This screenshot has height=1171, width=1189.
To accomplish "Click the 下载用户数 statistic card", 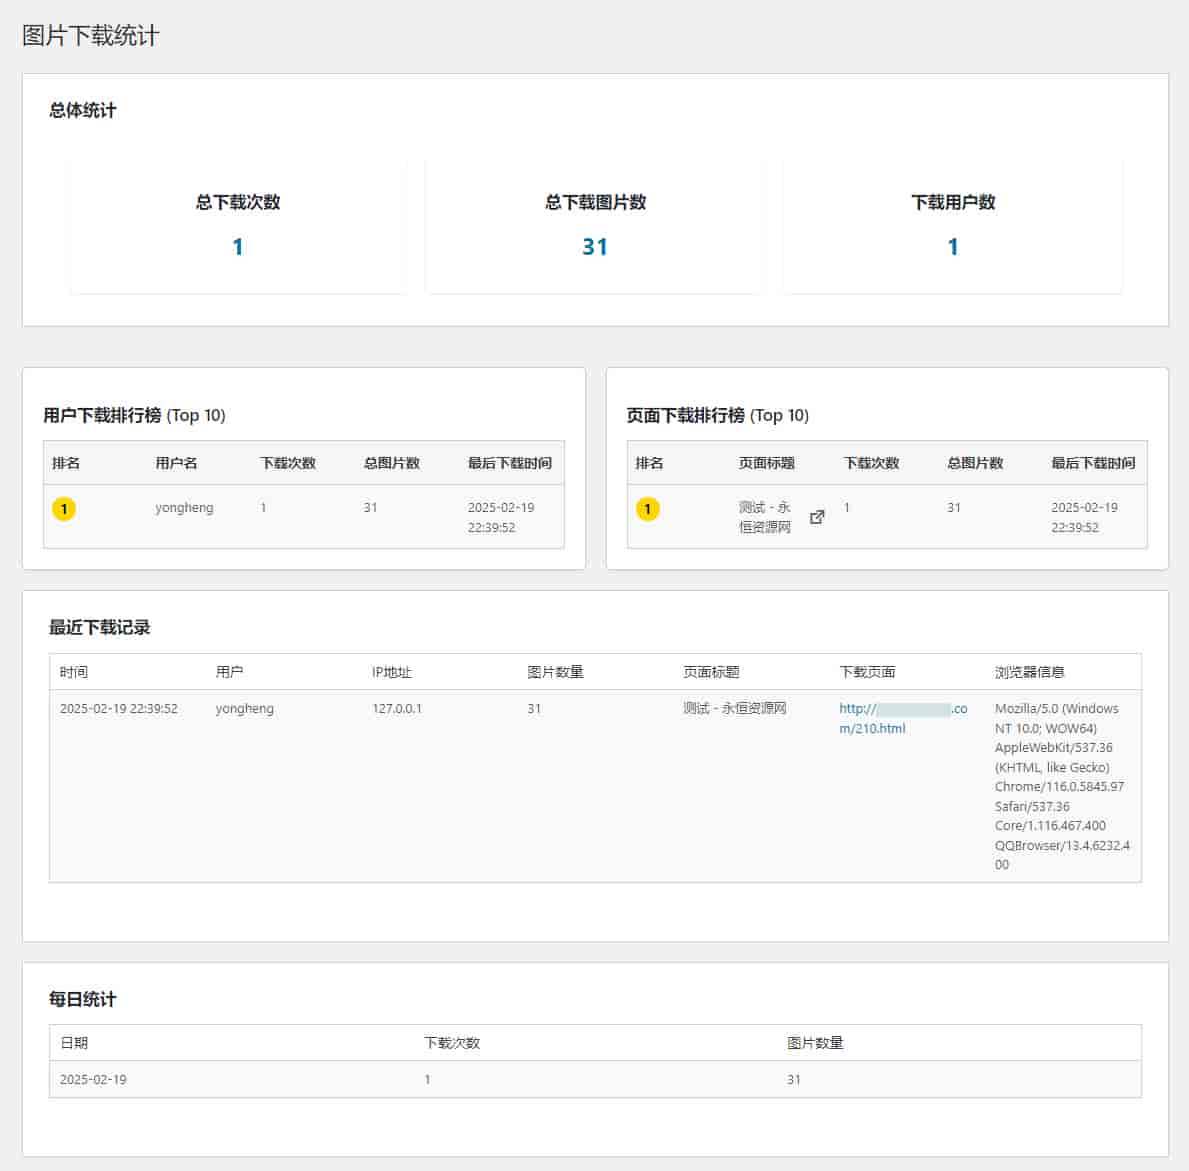I will point(952,225).
